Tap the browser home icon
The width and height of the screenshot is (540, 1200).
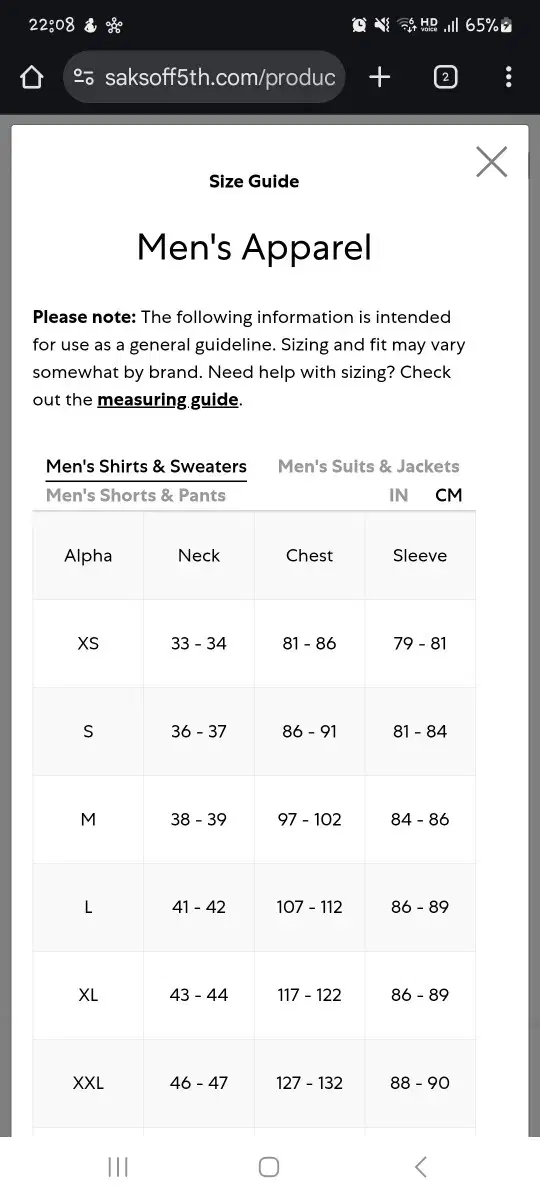(x=32, y=77)
